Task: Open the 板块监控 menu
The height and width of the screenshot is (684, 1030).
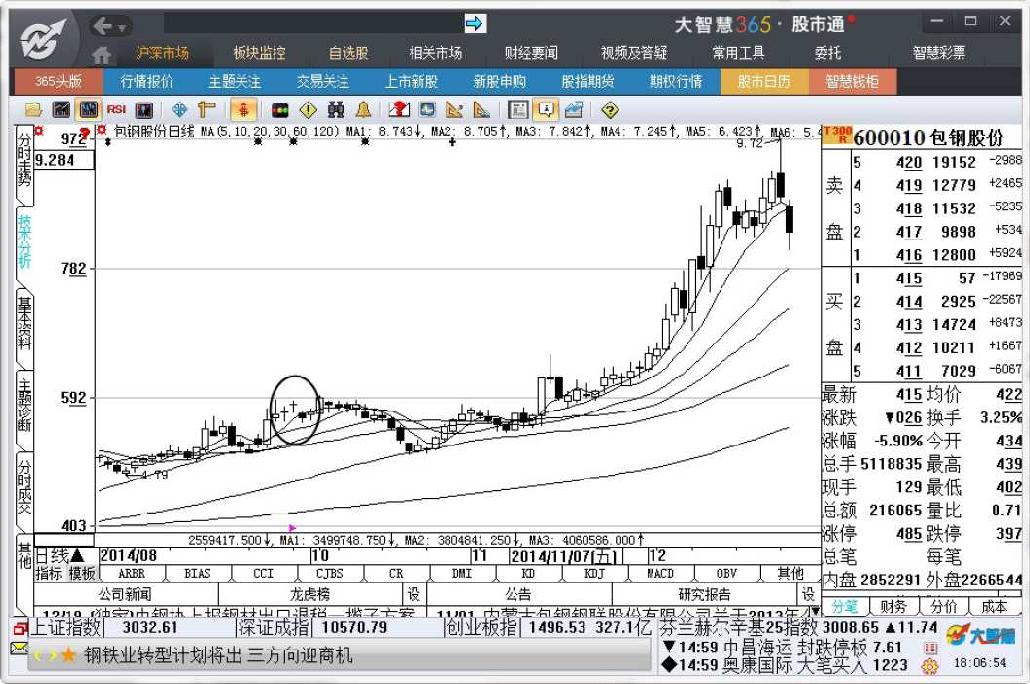Action: click(x=259, y=53)
